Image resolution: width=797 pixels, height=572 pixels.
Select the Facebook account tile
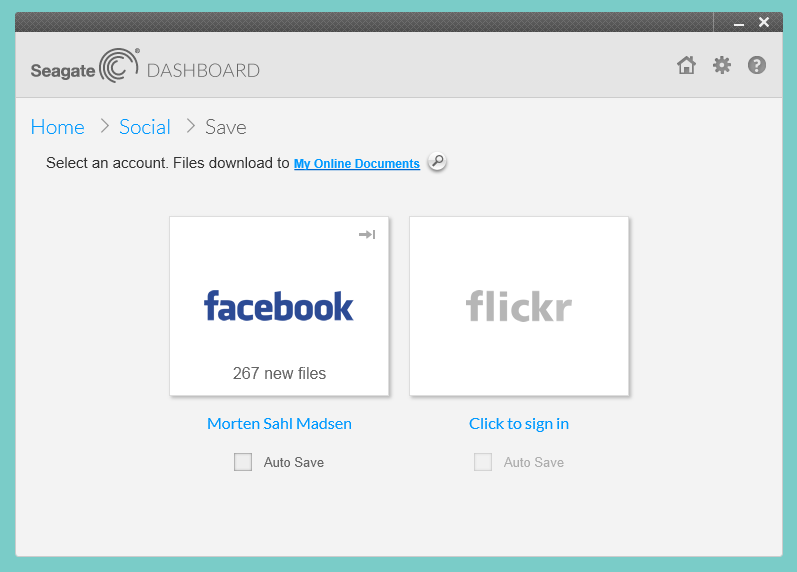click(279, 306)
